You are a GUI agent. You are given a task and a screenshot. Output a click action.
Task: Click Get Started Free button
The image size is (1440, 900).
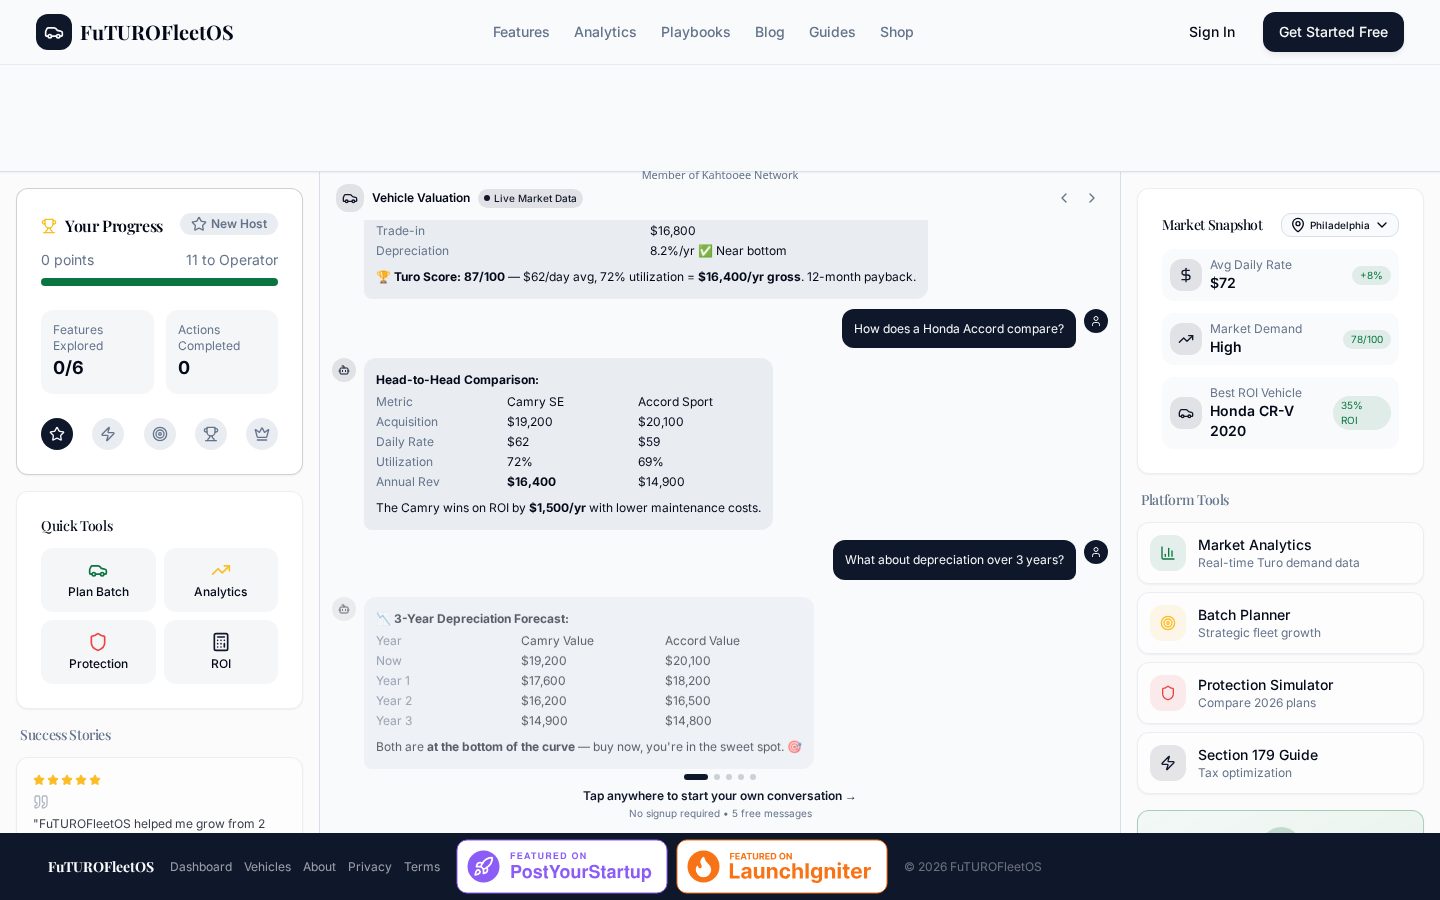[1333, 32]
